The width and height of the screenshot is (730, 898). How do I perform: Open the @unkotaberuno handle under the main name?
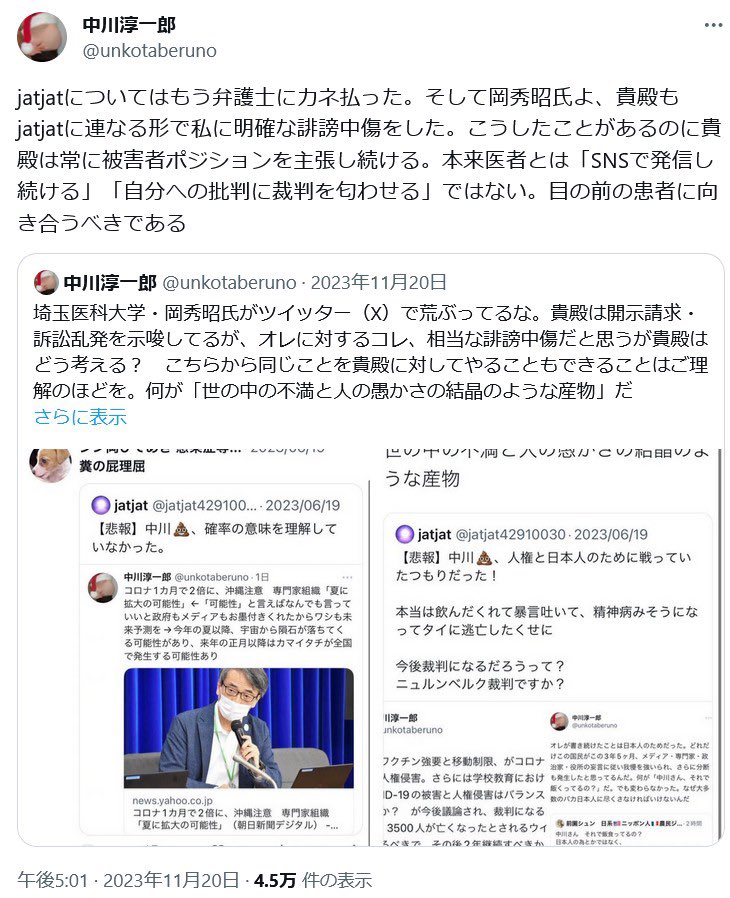pos(149,50)
